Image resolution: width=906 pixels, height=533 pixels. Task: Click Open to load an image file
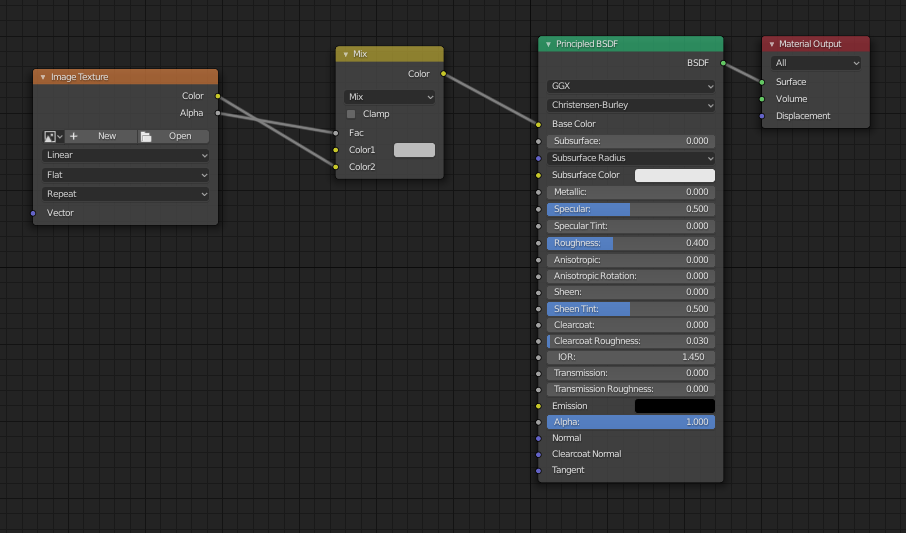173,136
